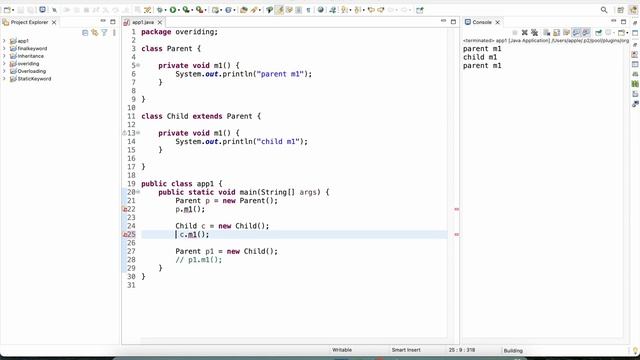
Task: Click the green Run button in toolbar
Action: tap(173, 10)
